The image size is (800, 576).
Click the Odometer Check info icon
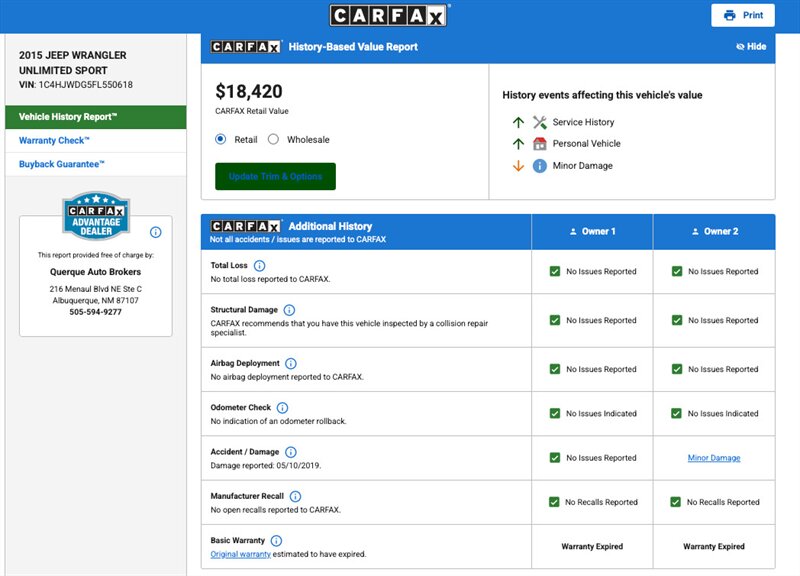tap(282, 408)
